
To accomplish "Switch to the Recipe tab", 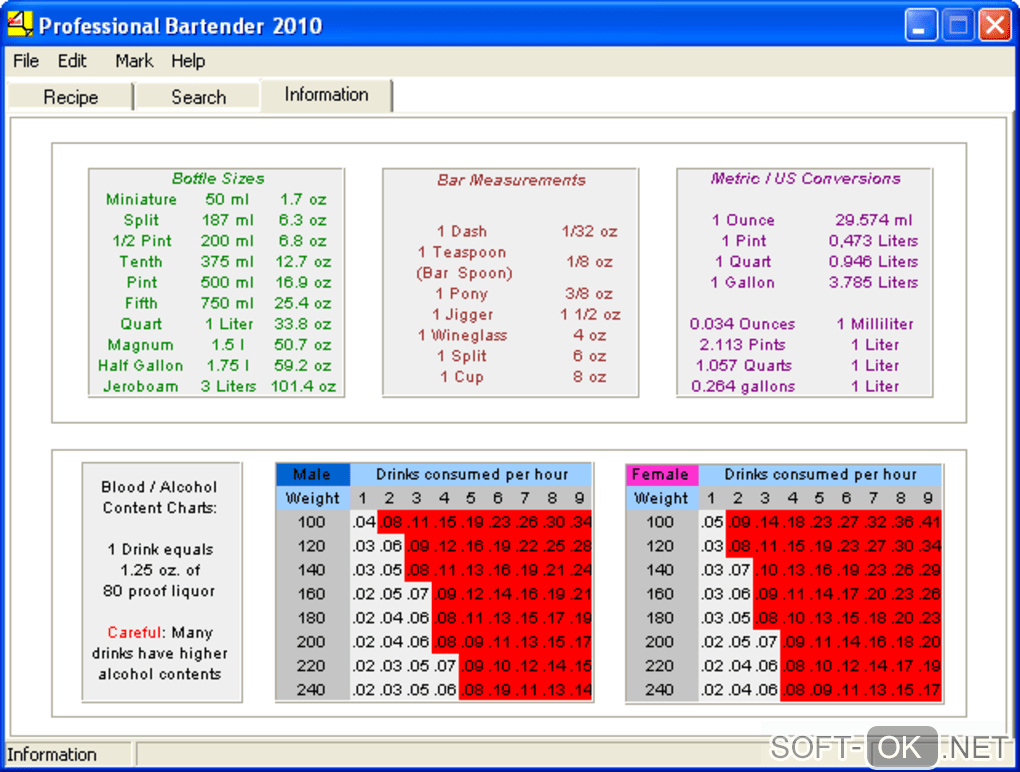I will click(70, 97).
